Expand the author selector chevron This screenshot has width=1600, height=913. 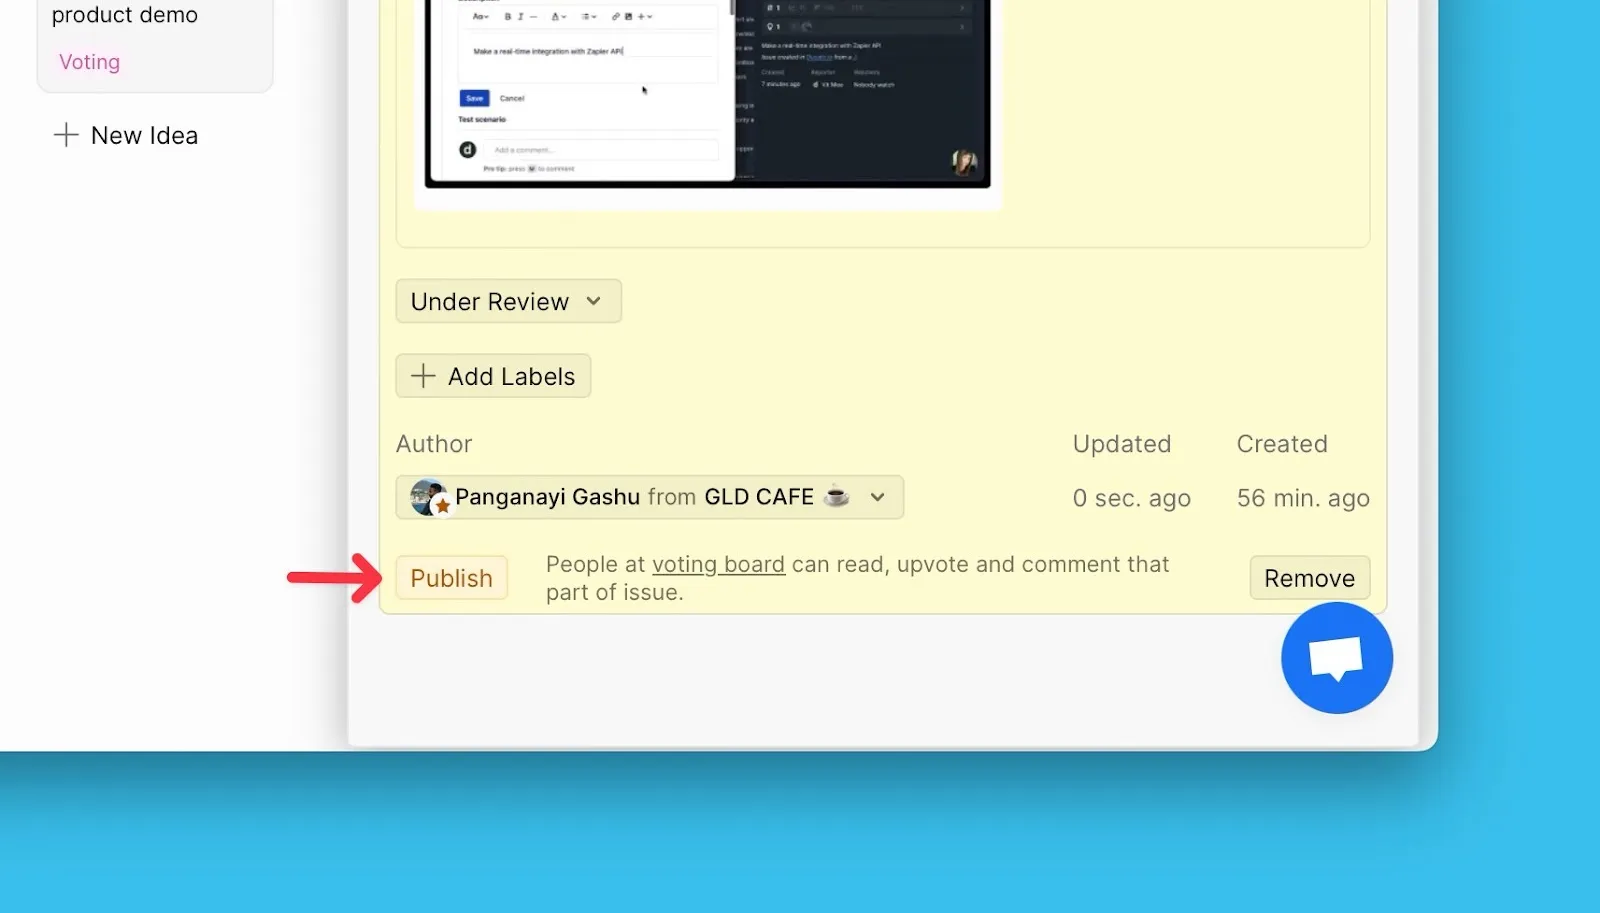coord(877,497)
